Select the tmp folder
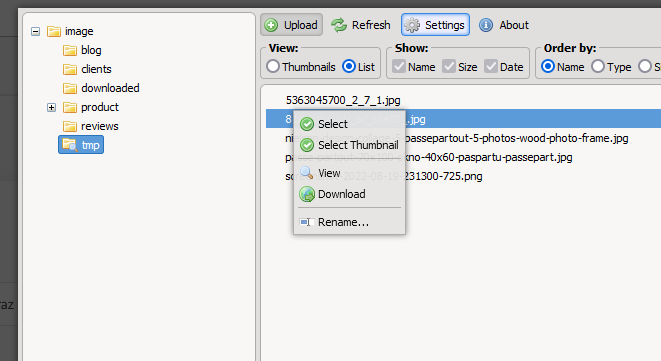 (81, 145)
